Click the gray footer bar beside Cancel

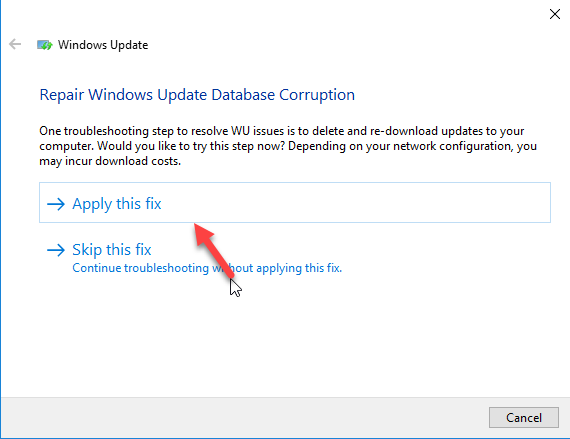(244, 417)
